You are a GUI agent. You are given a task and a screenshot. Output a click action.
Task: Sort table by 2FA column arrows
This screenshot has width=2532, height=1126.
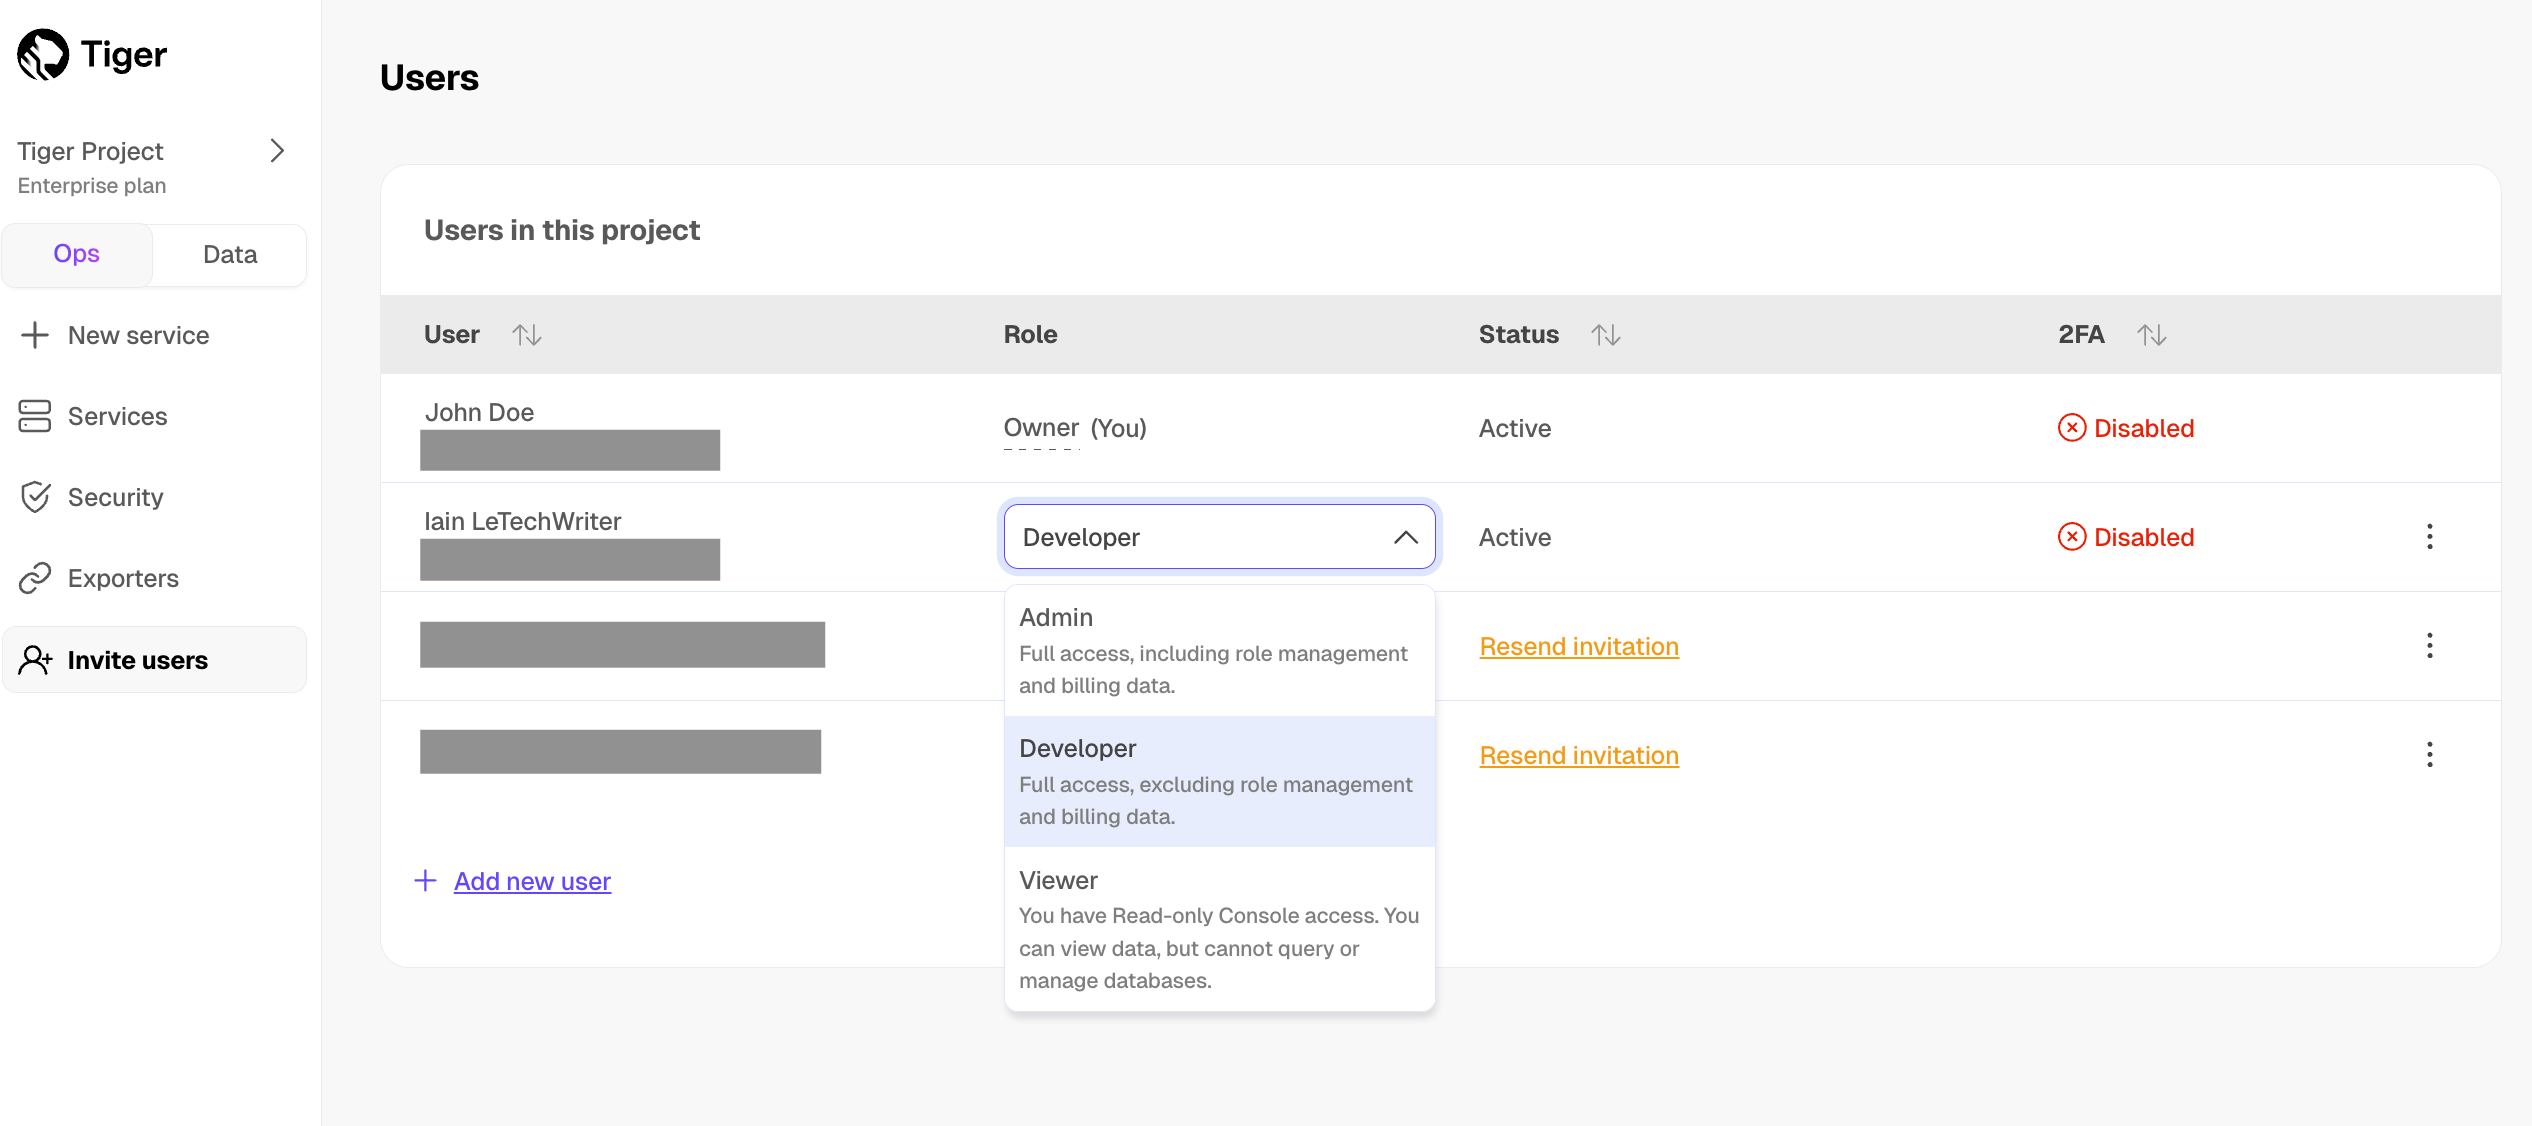(x=2152, y=335)
